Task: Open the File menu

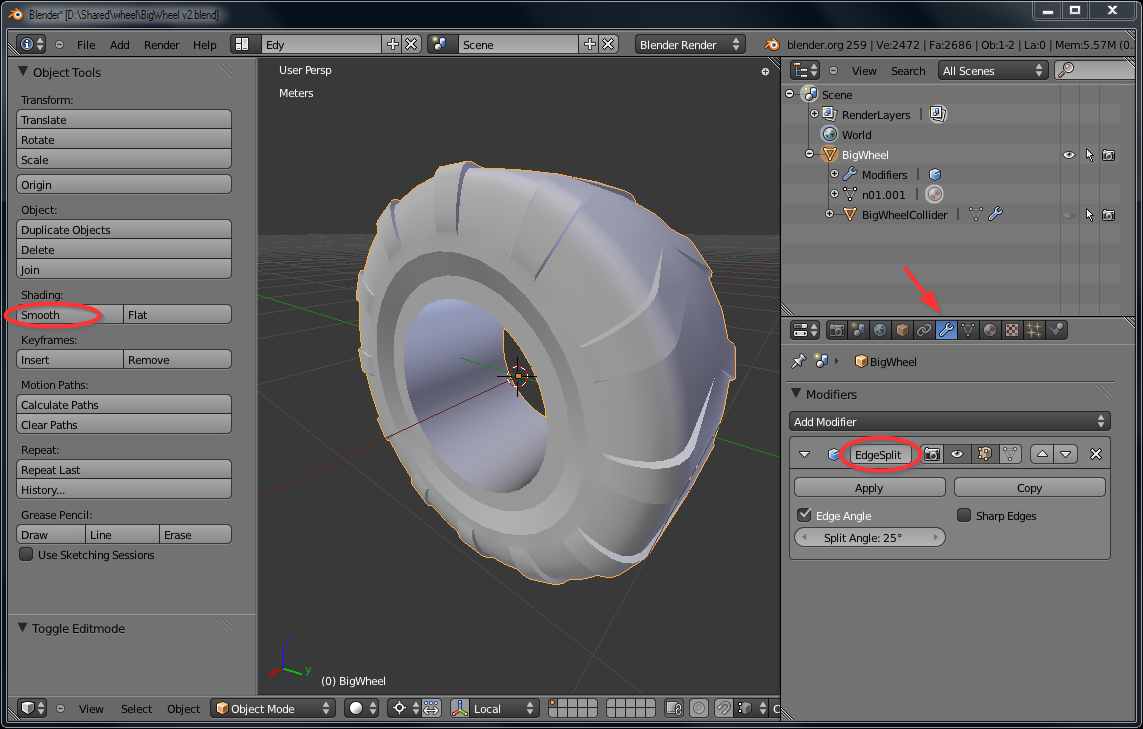Action: coord(86,44)
